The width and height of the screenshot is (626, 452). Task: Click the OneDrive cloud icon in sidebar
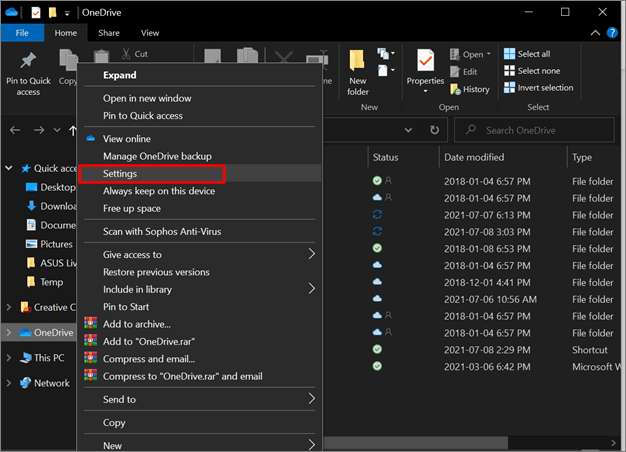24,333
